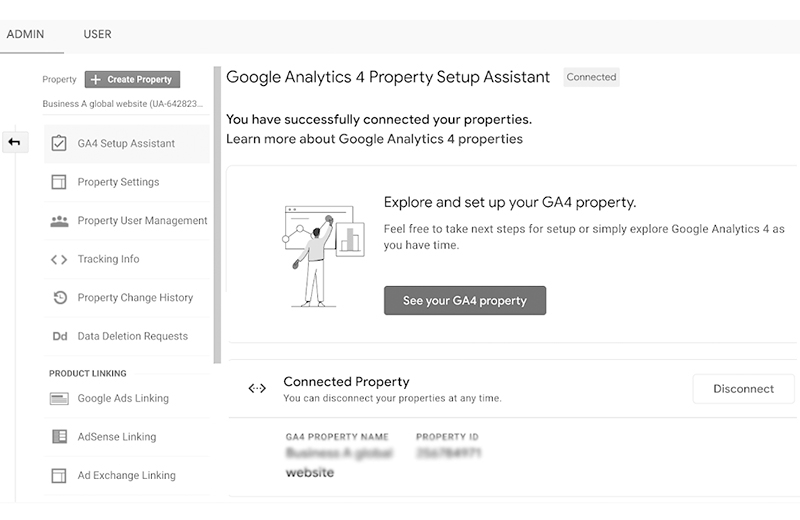Click the person-with-charts illustration
This screenshot has height=520, width=800.
click(323, 256)
